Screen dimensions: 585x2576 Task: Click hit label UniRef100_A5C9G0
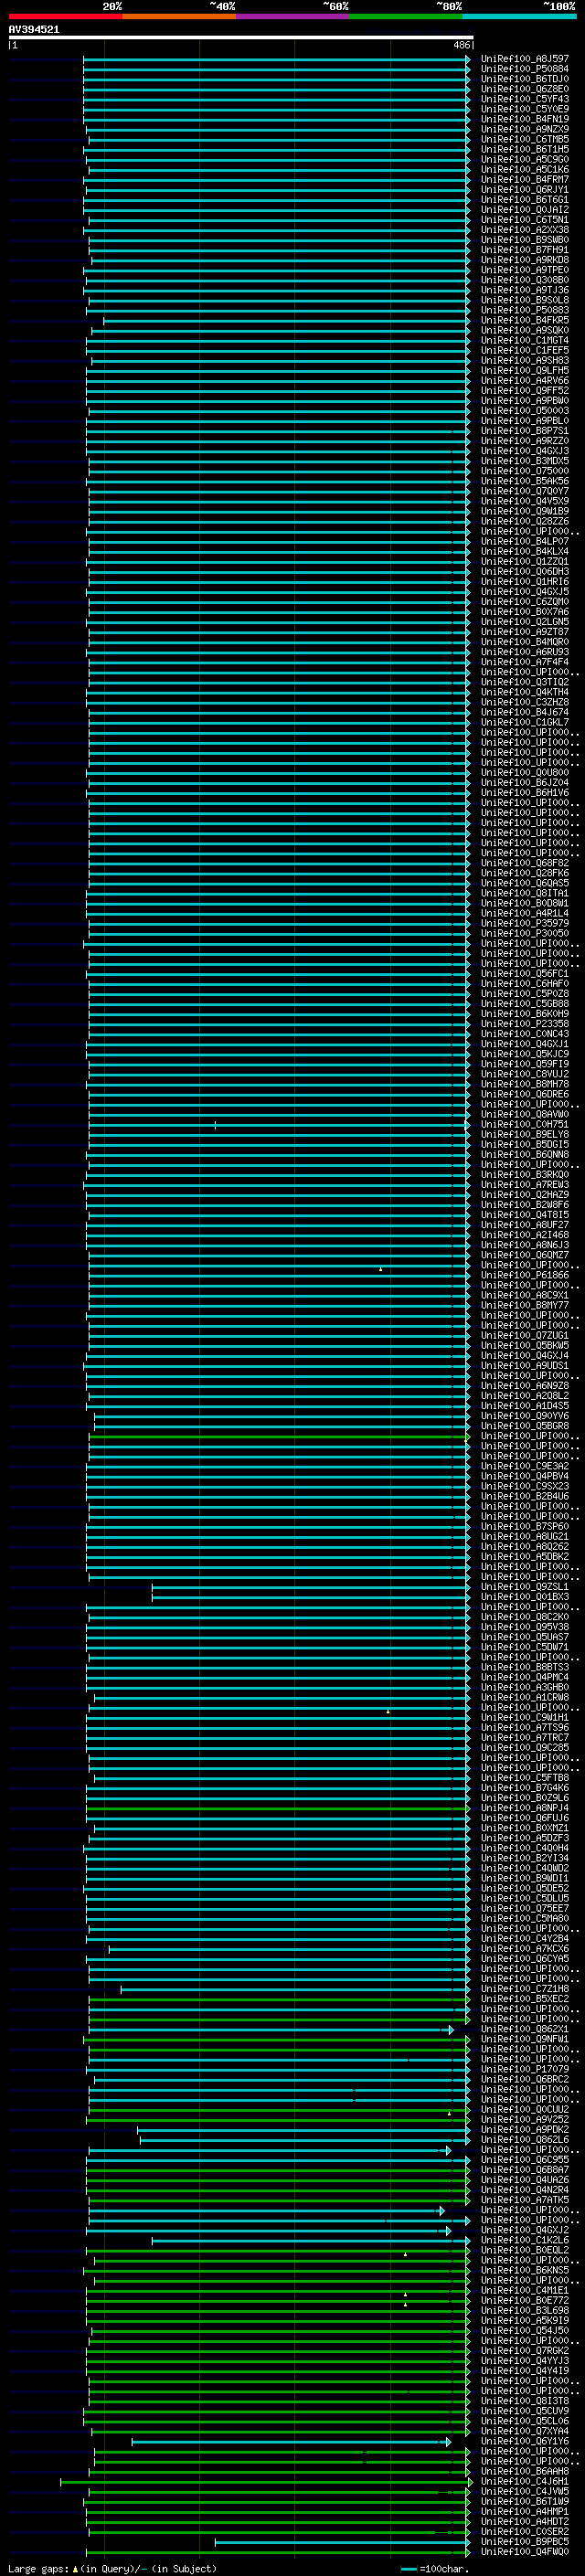coord(525,160)
